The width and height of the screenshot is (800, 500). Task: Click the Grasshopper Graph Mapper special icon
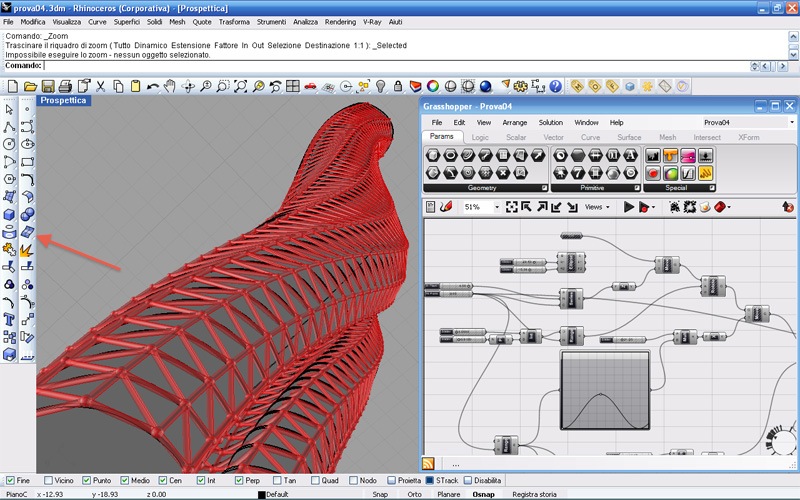coord(688,173)
